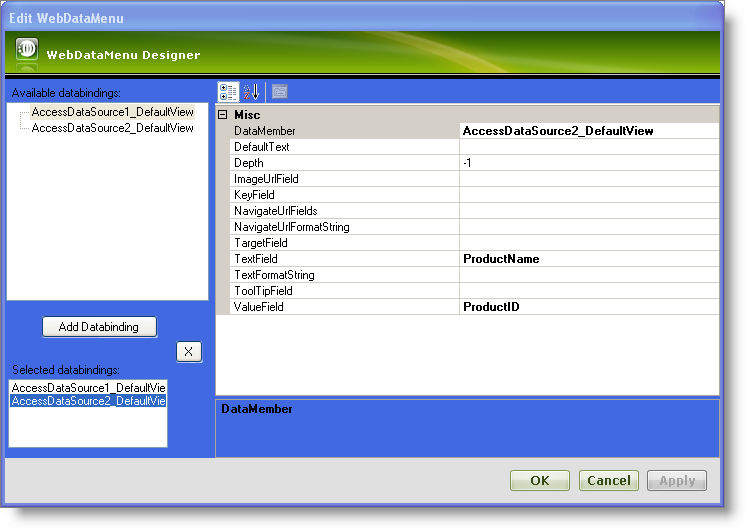The height and width of the screenshot is (528, 745).
Task: Select AccessDataSource2_DefaultView in Selected databindings list
Action: click(x=88, y=401)
